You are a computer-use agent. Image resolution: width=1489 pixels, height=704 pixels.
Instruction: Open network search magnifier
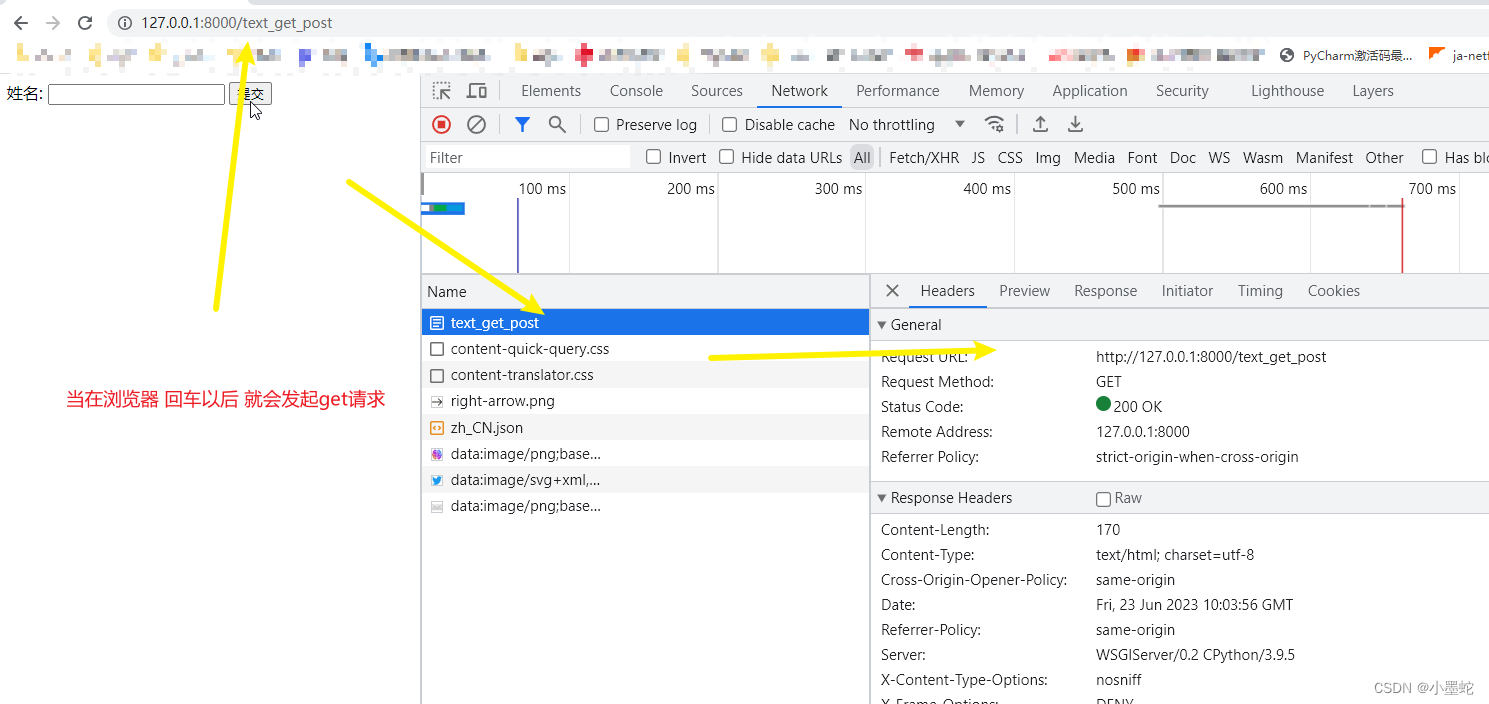557,124
